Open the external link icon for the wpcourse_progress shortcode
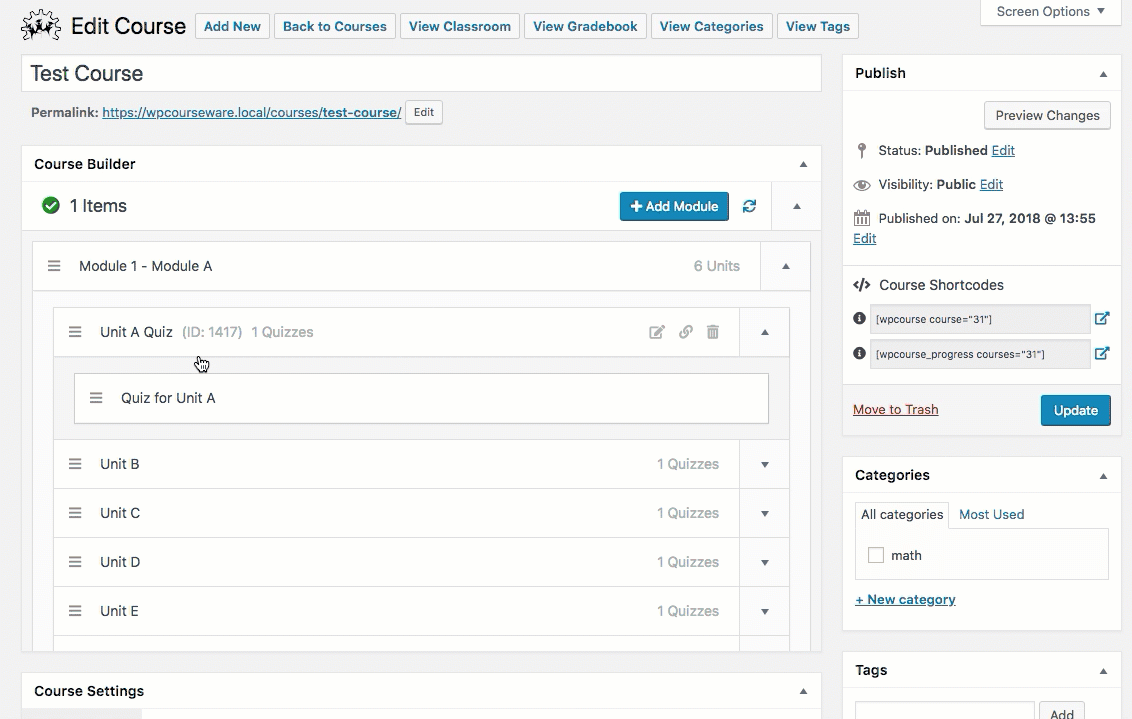Screen dimensions: 1132x719 click(x=1102, y=353)
